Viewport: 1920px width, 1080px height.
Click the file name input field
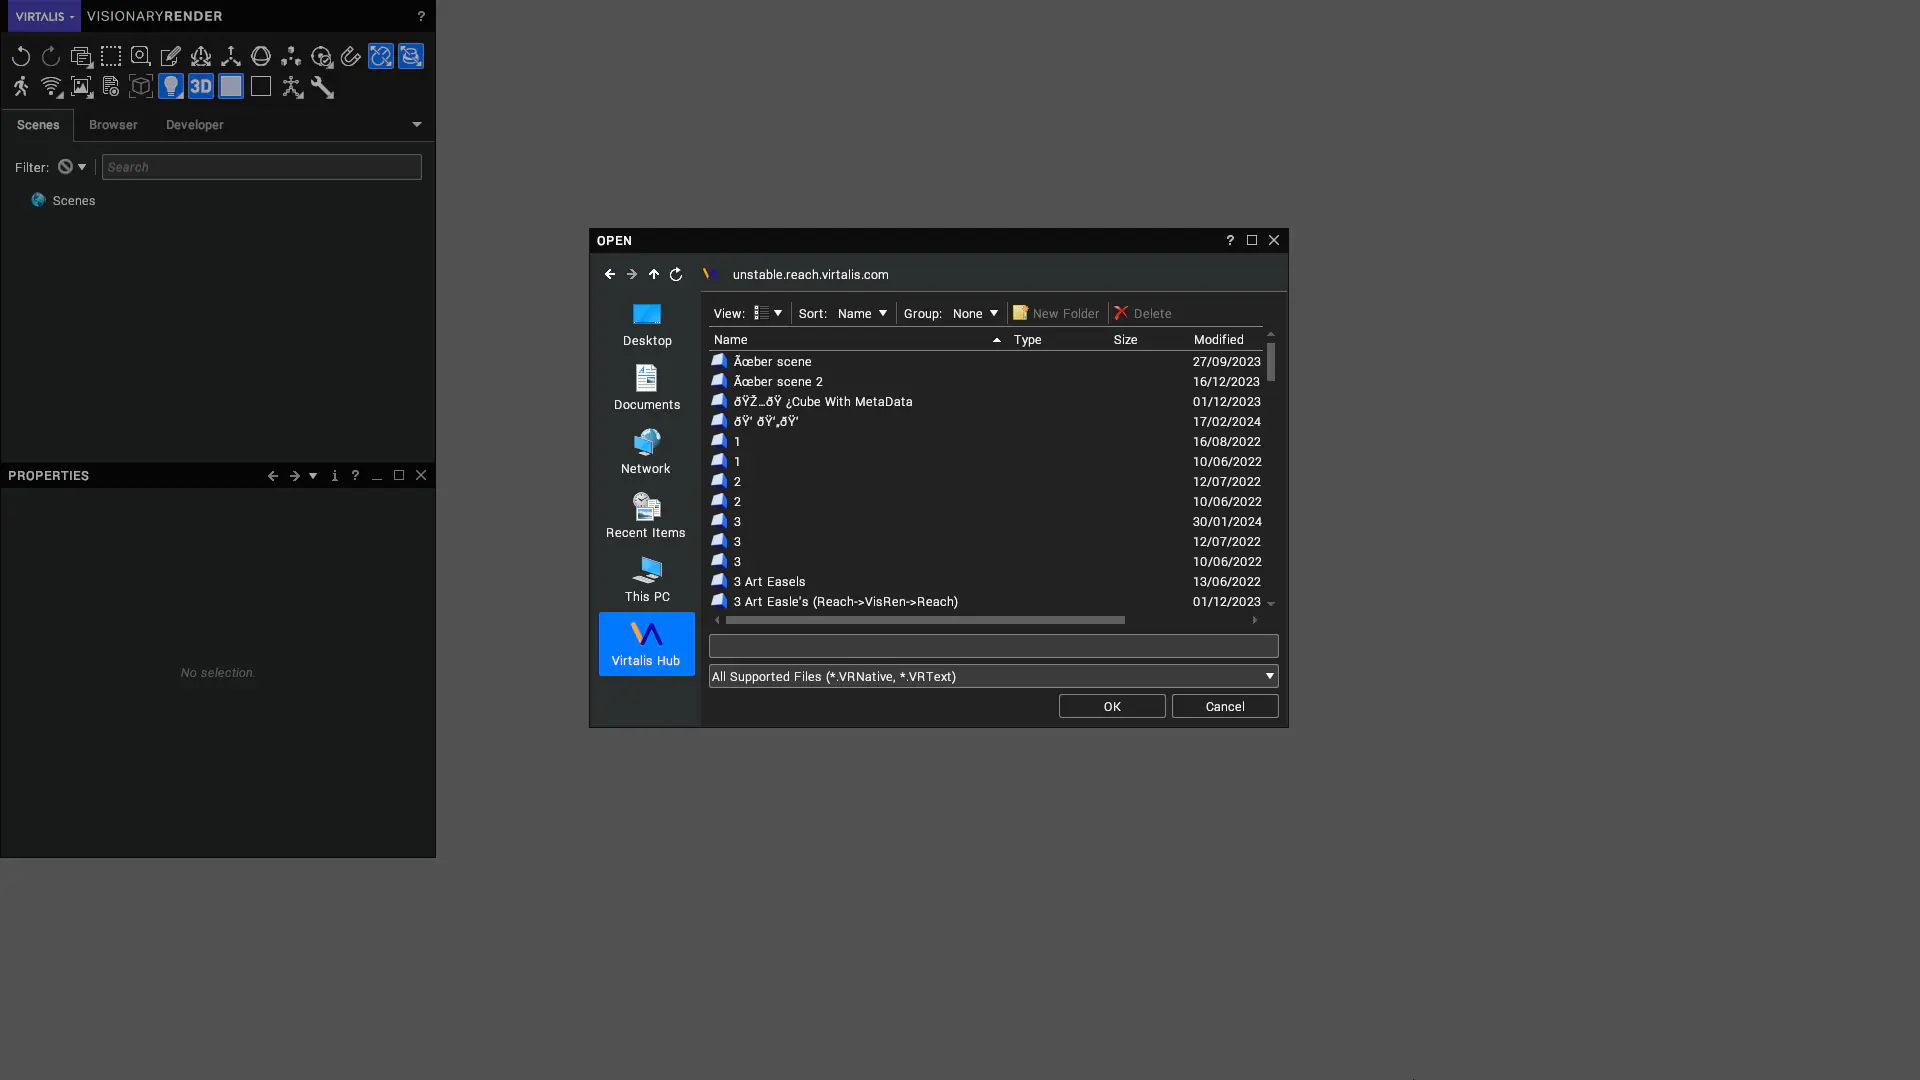click(994, 646)
